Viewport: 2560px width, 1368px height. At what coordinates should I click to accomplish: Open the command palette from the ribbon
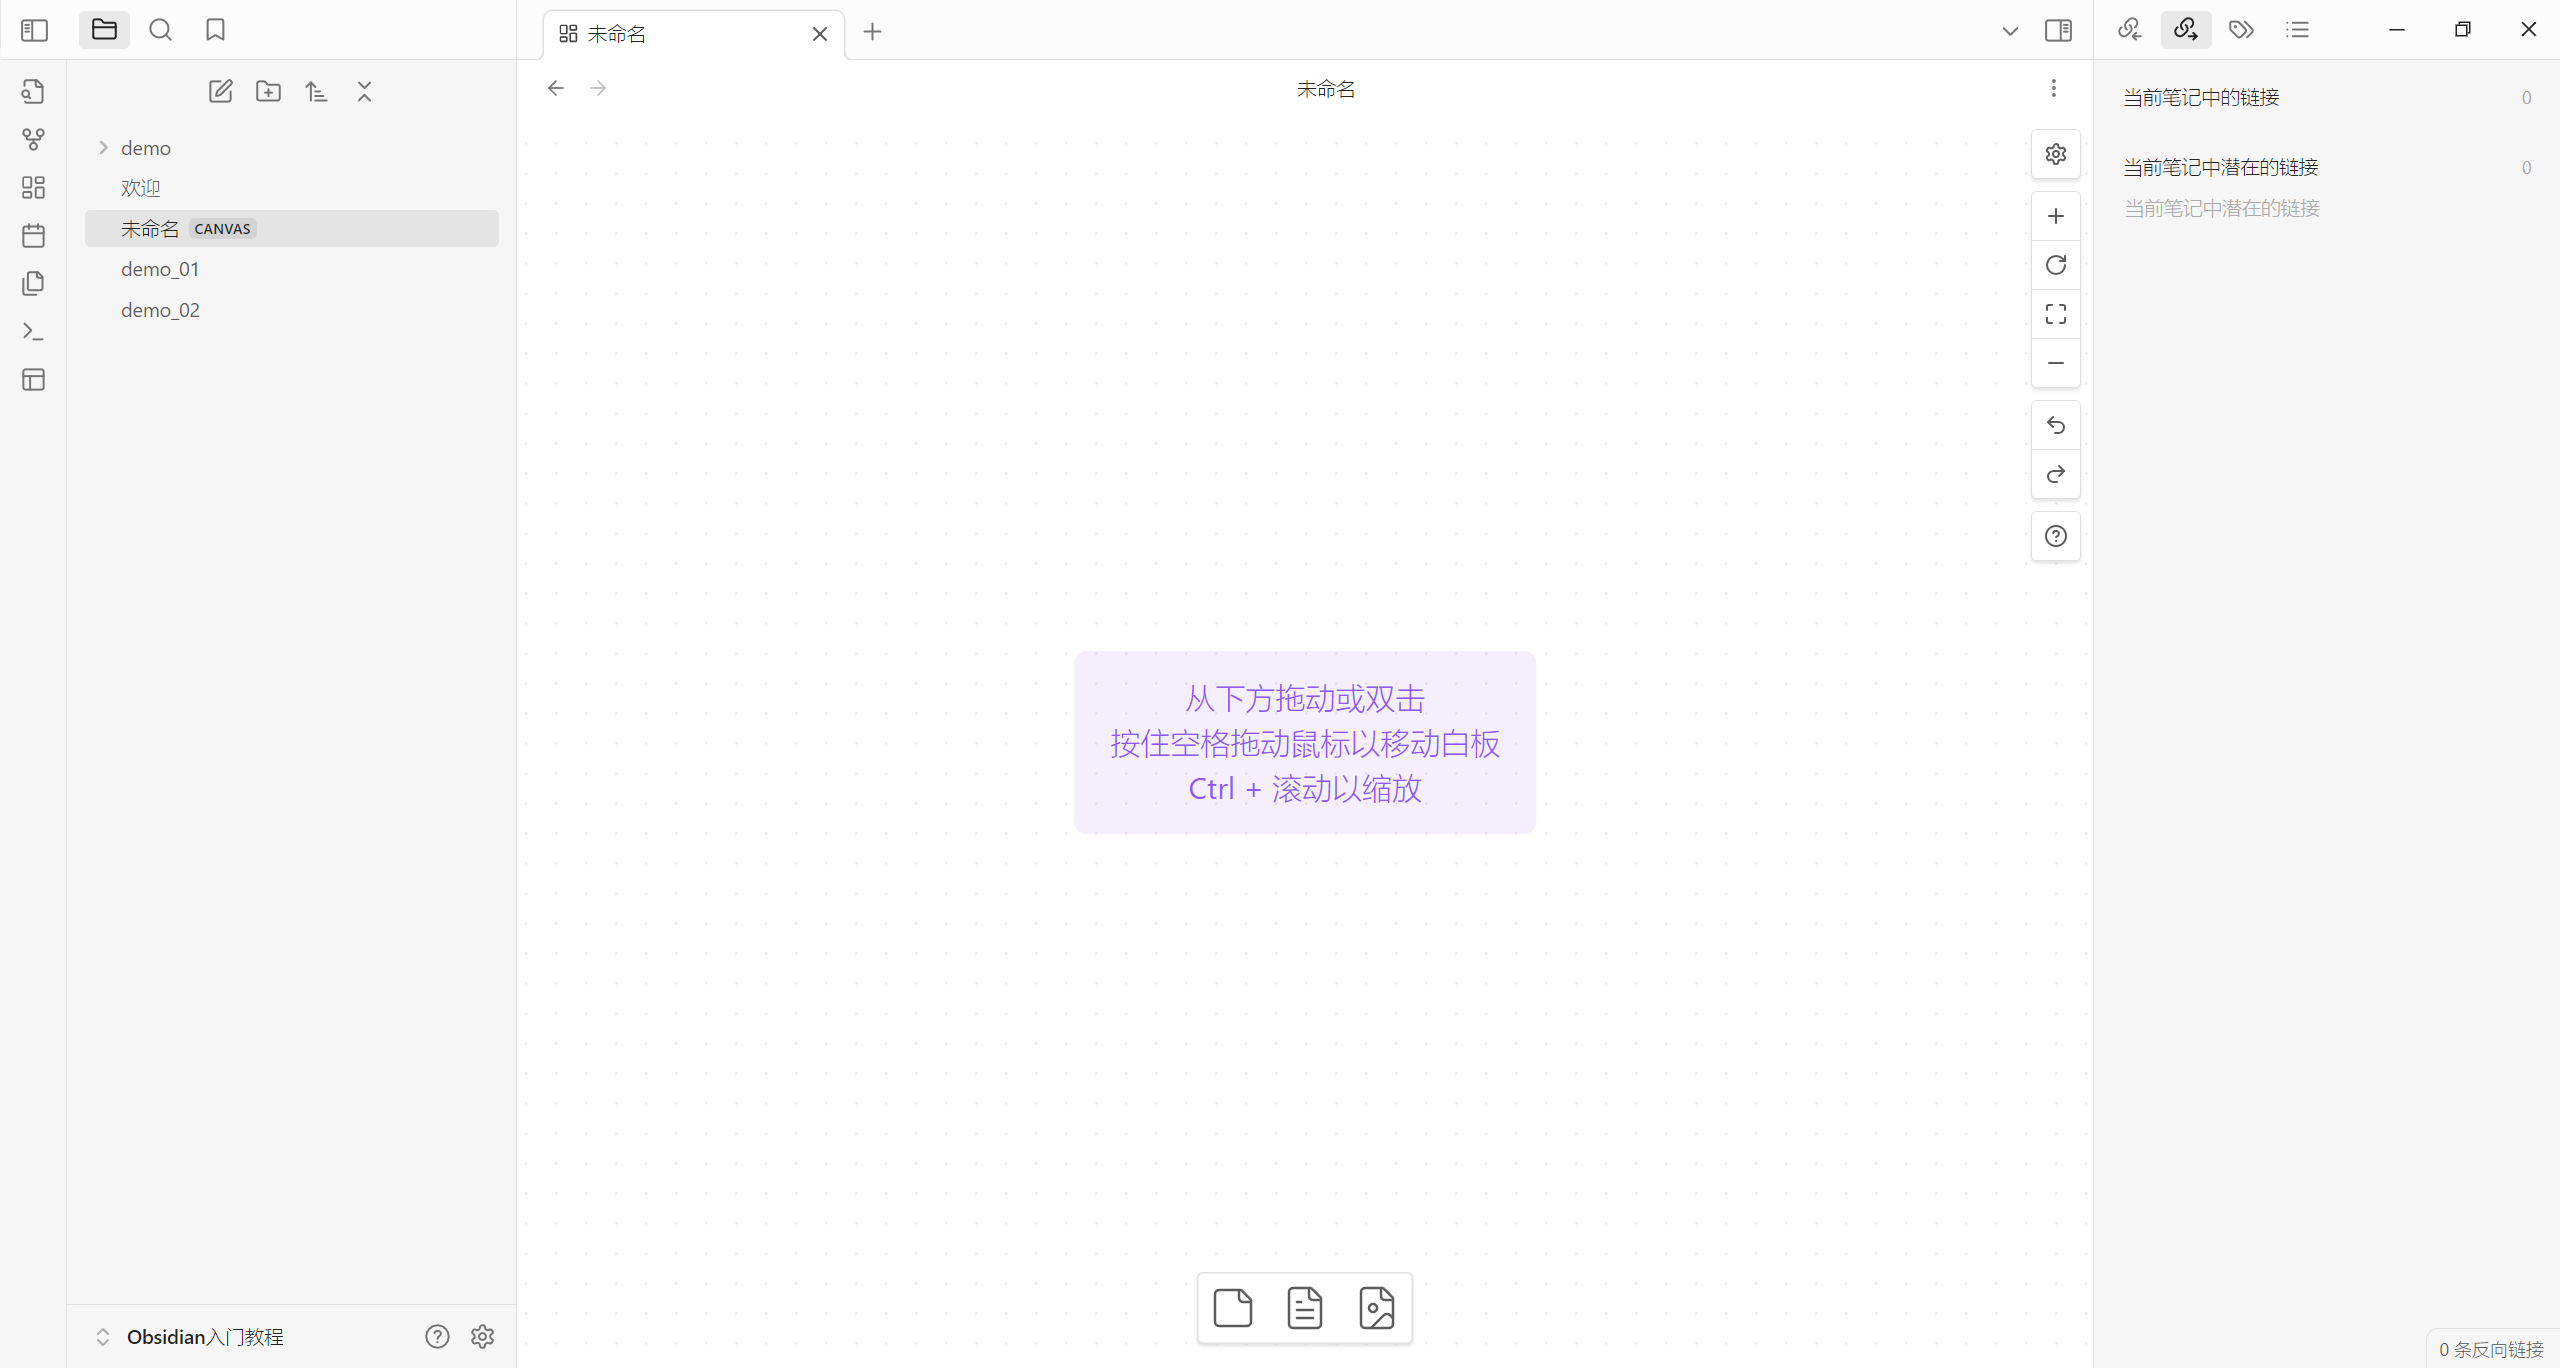33,331
